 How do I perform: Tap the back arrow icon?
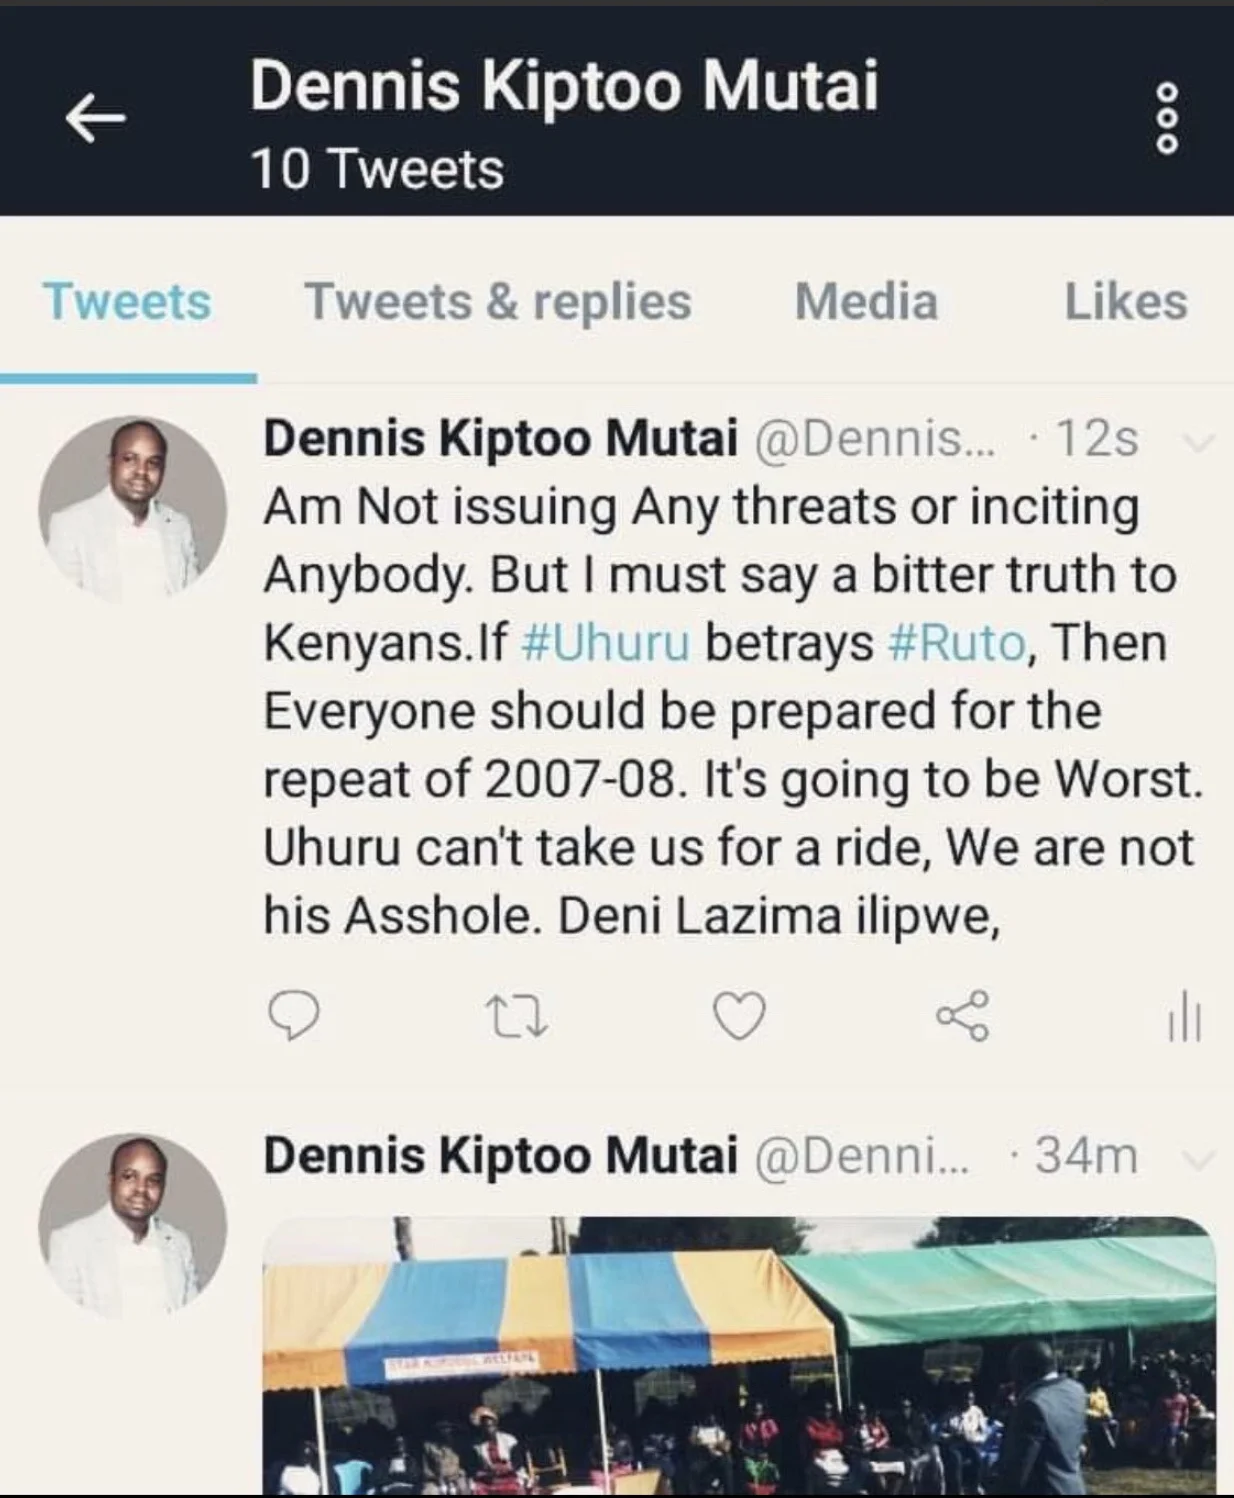(96, 119)
